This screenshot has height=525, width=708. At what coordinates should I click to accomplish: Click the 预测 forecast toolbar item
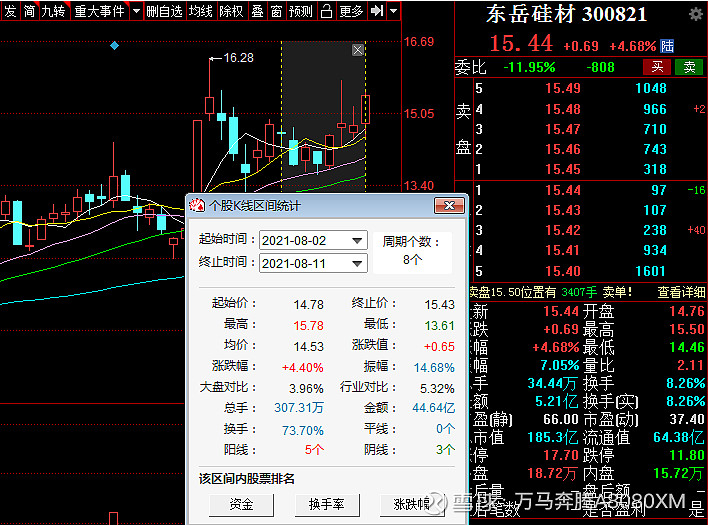[x=300, y=11]
